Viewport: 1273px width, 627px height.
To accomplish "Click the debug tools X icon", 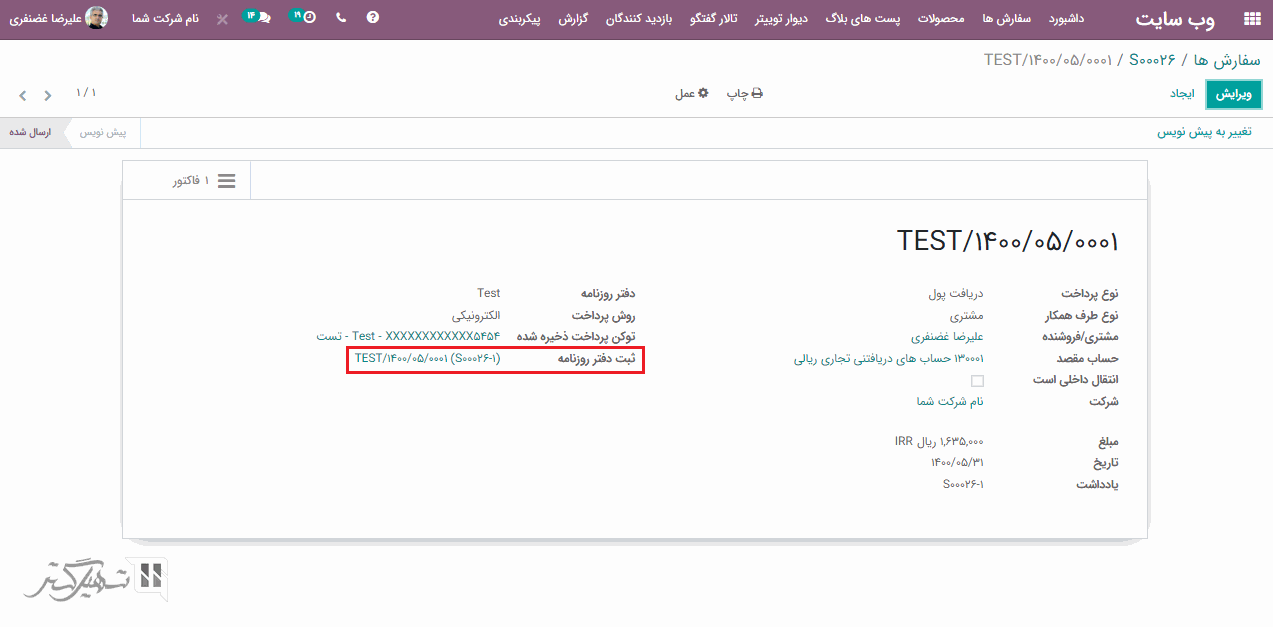I will [x=222, y=19].
